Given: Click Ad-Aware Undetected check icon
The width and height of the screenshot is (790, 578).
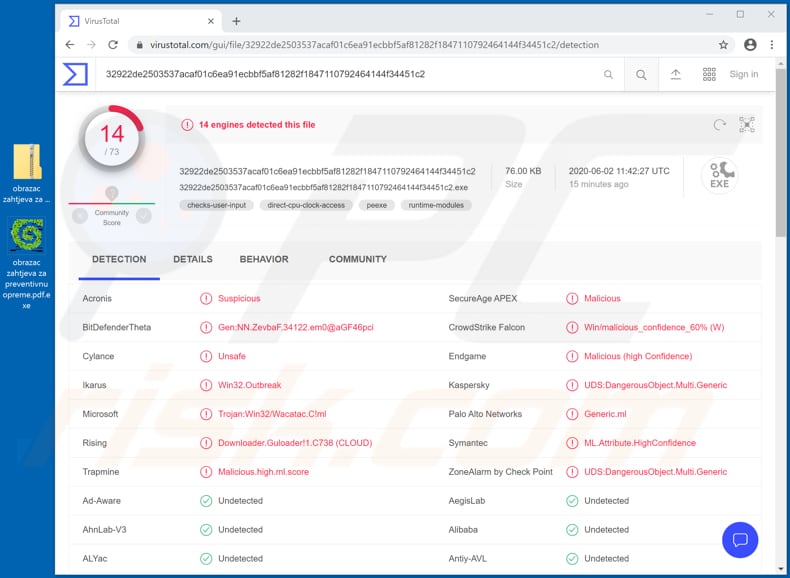Looking at the screenshot, I should coord(206,501).
